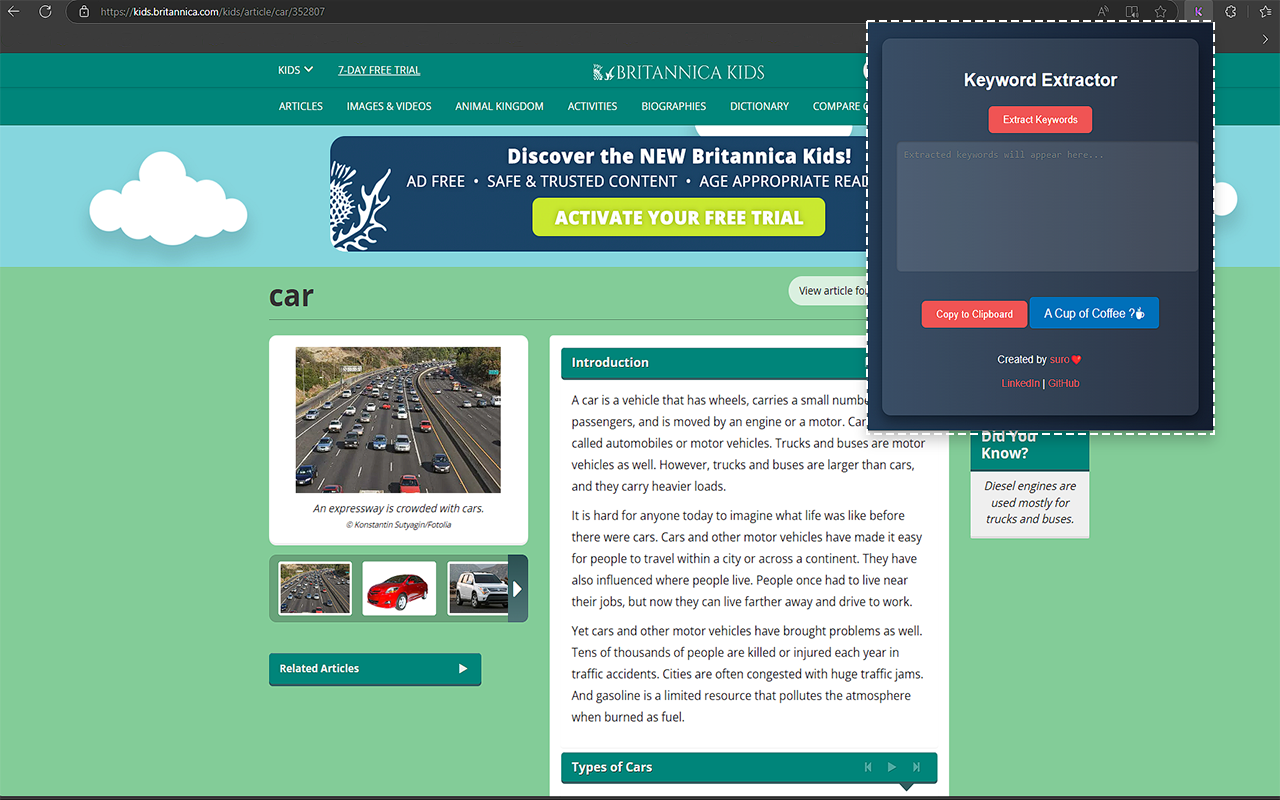Click the Types of Cars section header
Image resolution: width=1280 pixels, height=800 pixels.
[x=749, y=767]
